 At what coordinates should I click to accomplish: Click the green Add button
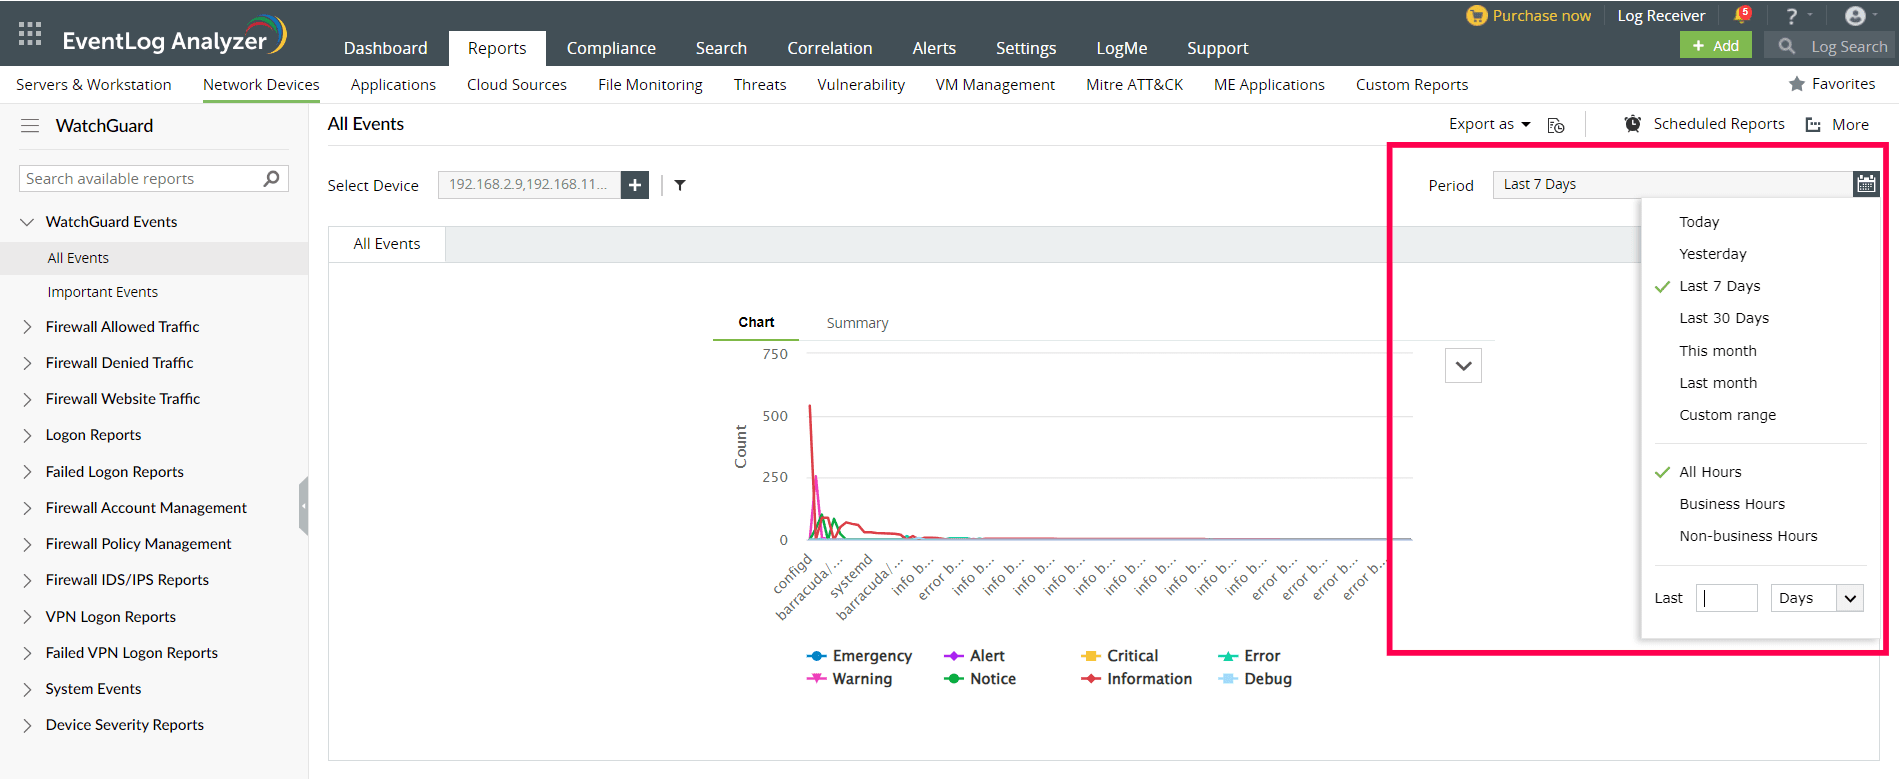pyautogui.click(x=1715, y=46)
